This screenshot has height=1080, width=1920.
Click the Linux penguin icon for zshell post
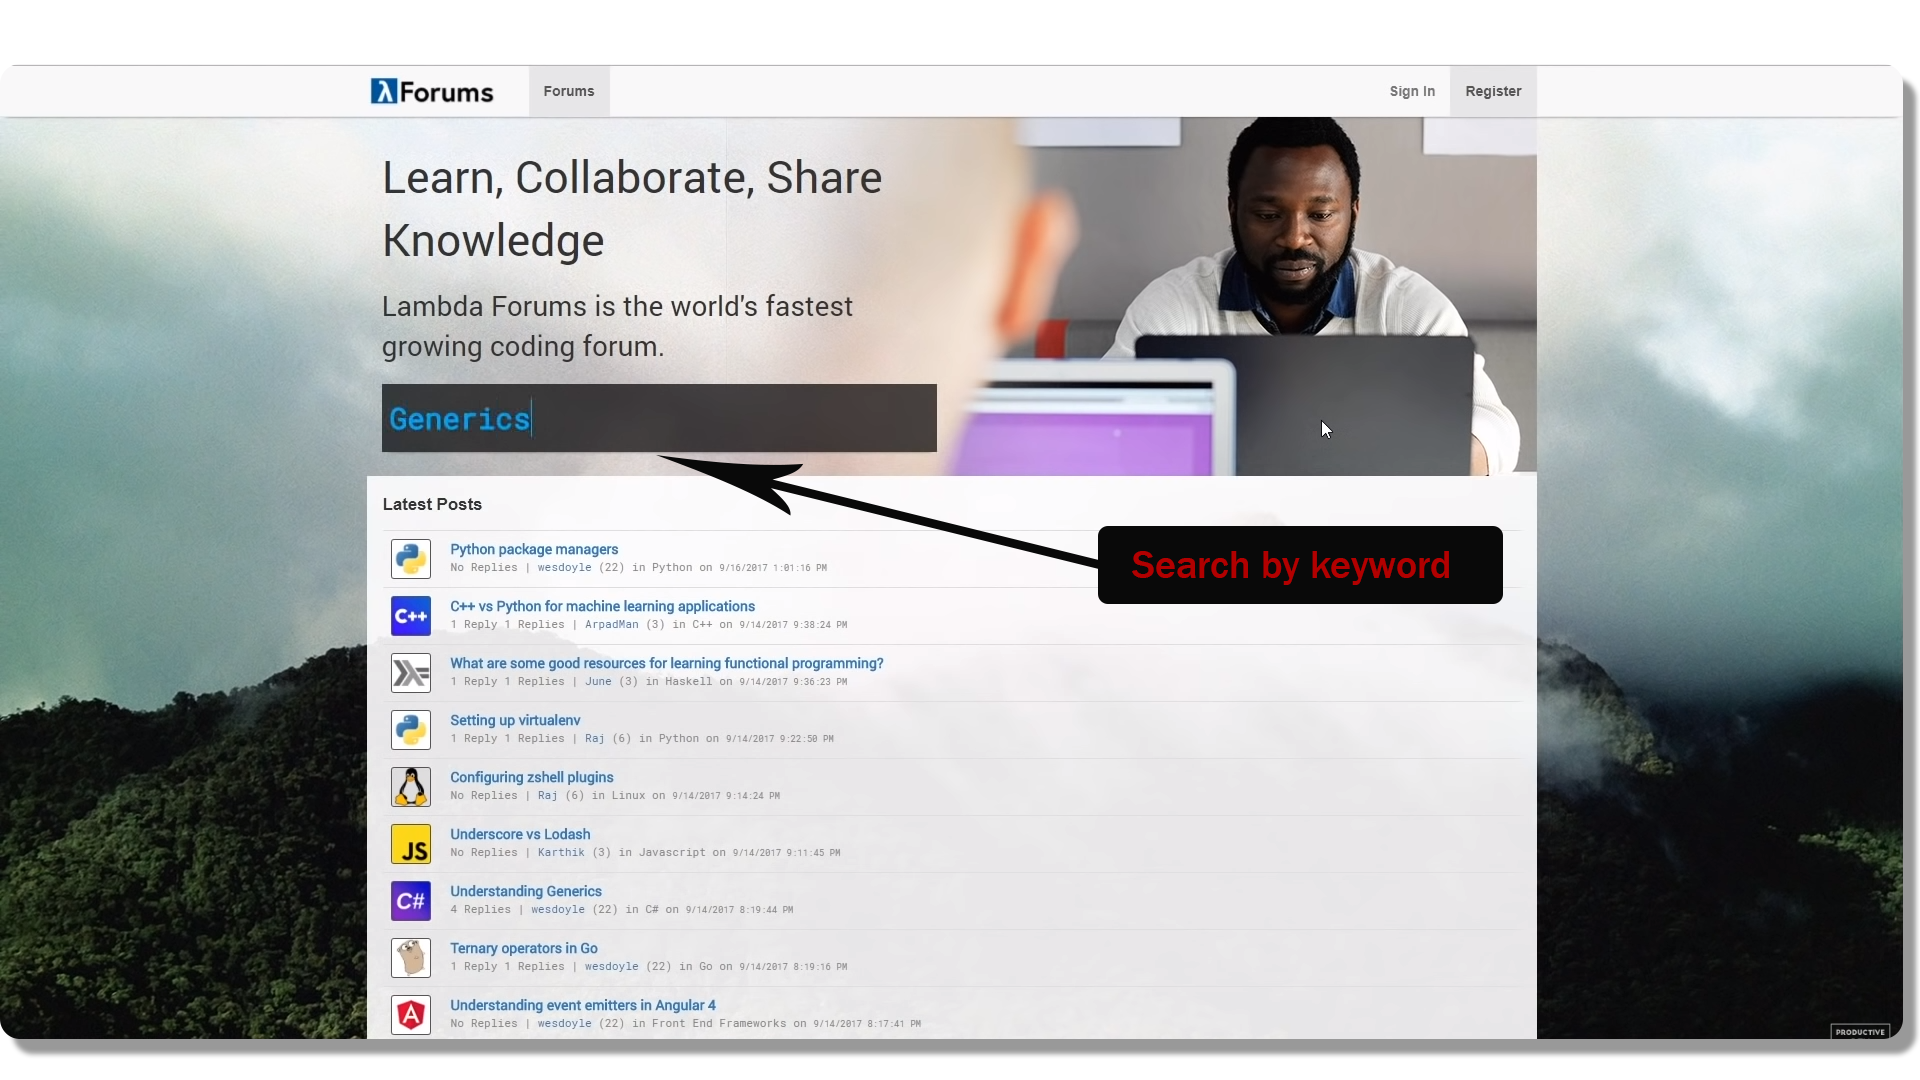[x=411, y=787]
